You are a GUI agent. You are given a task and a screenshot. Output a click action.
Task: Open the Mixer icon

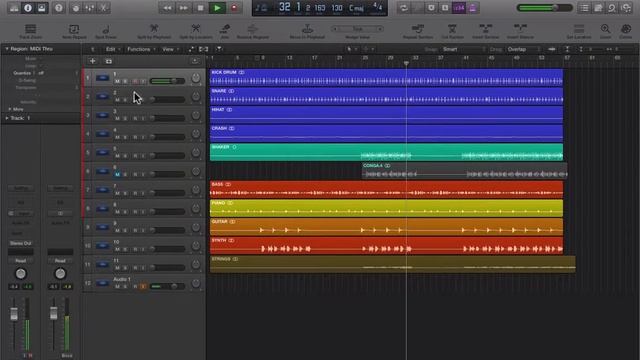click(90, 8)
